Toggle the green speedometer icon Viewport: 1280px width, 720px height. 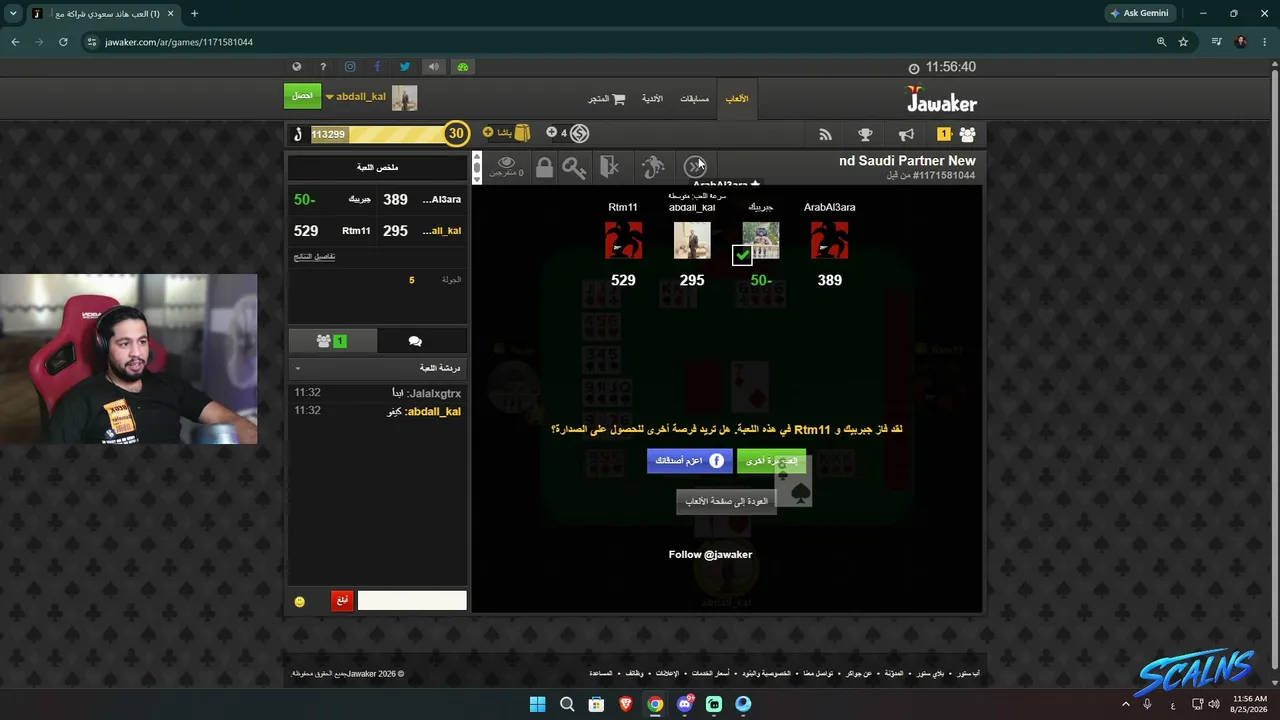pyautogui.click(x=462, y=67)
